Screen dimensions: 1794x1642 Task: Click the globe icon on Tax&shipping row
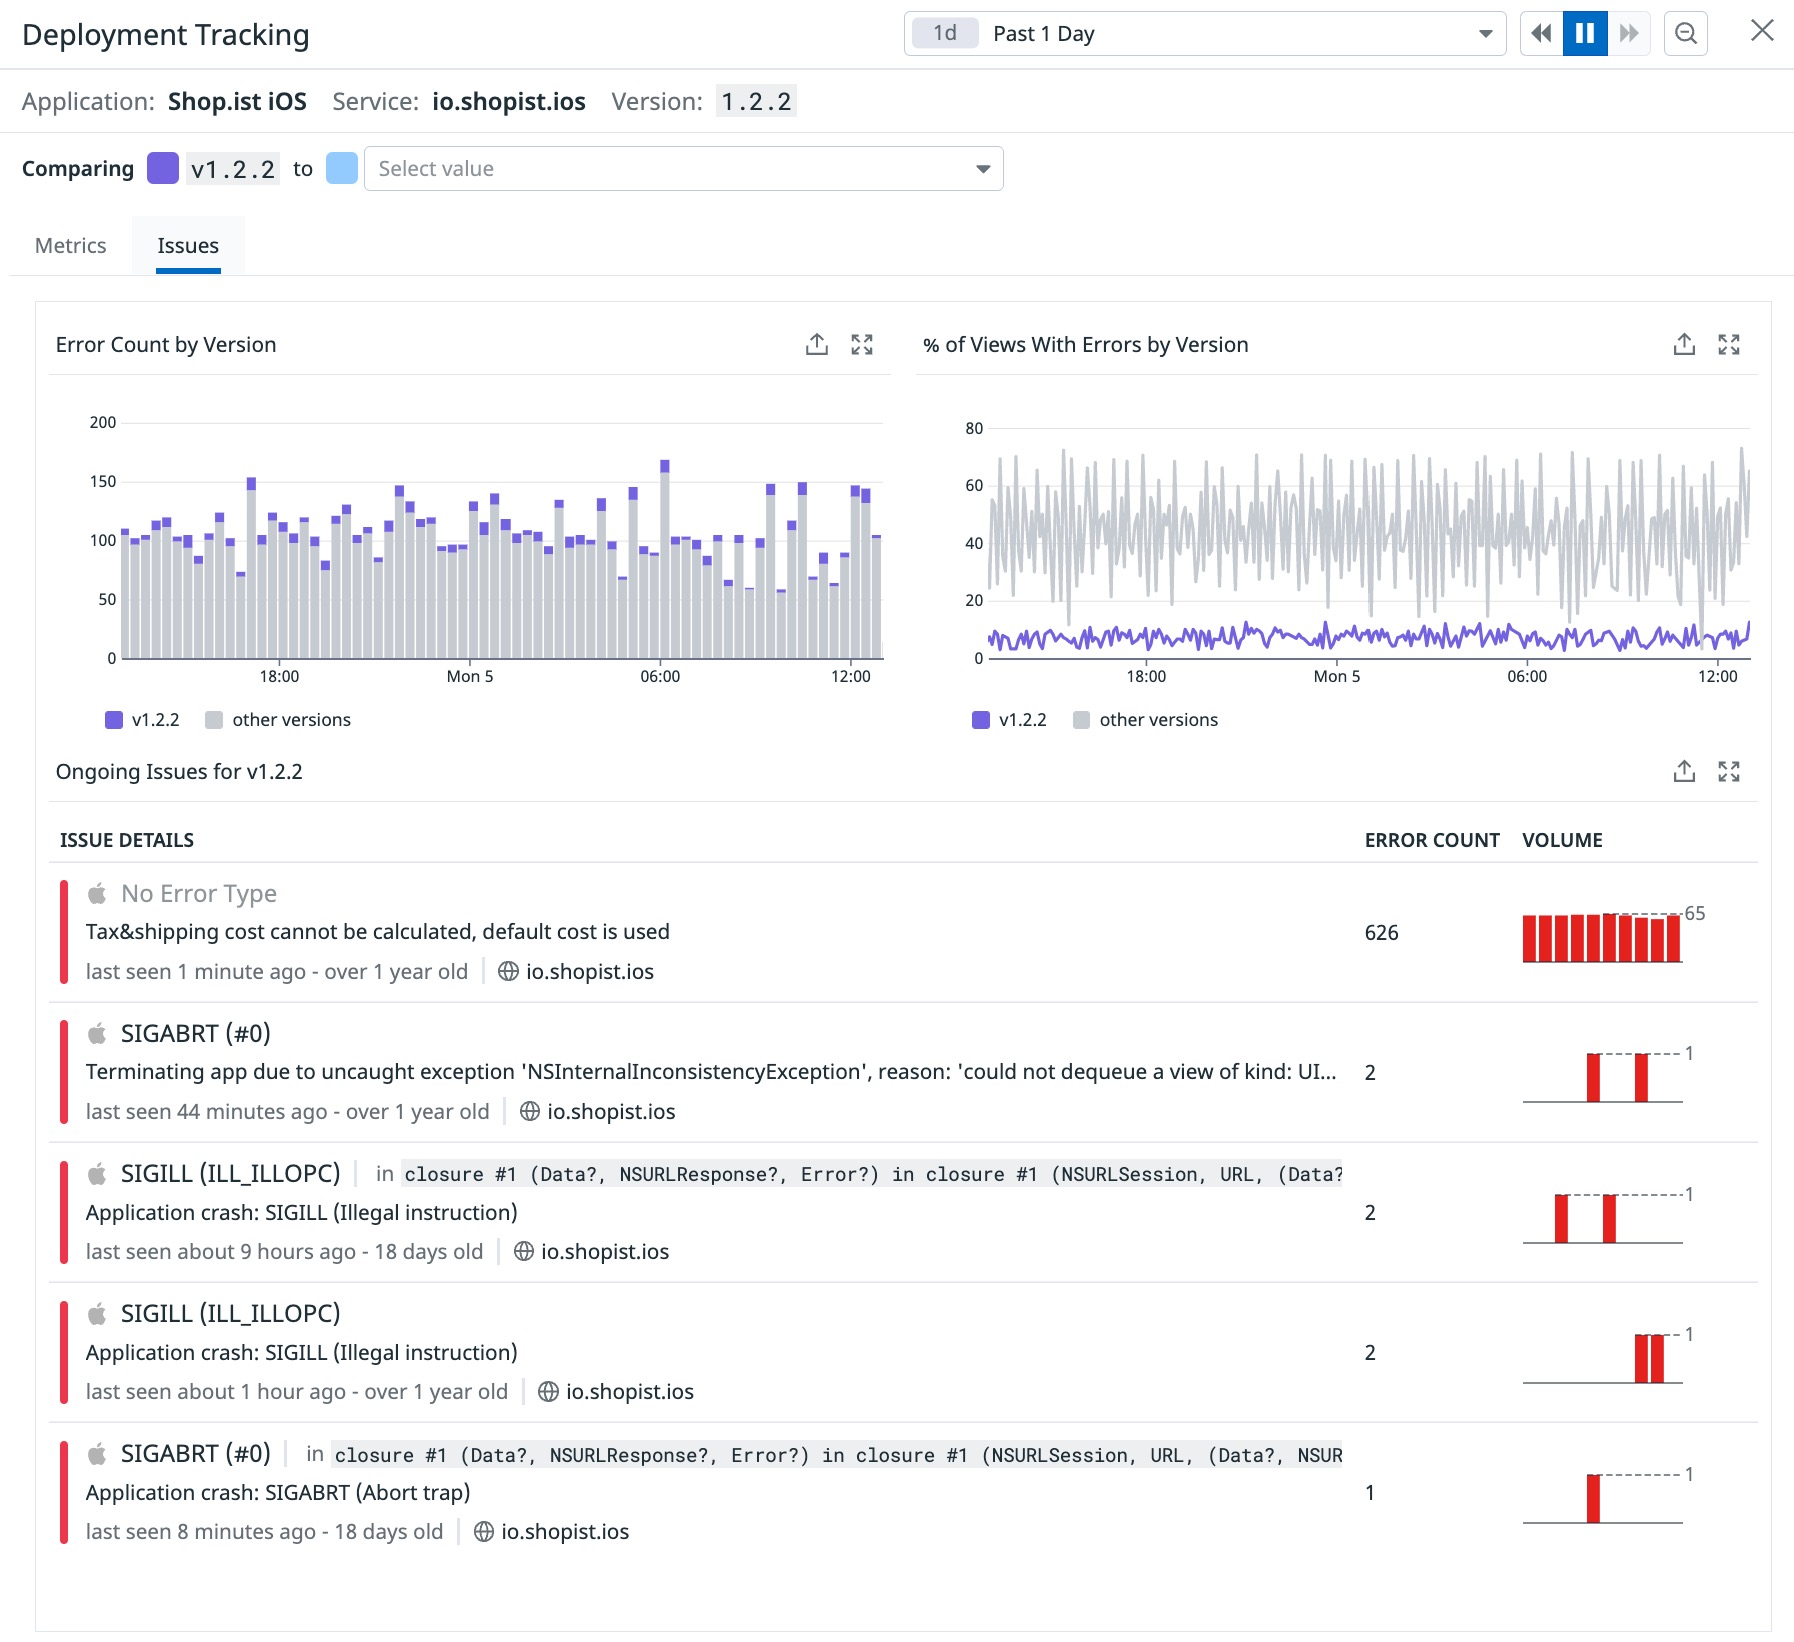click(x=508, y=971)
